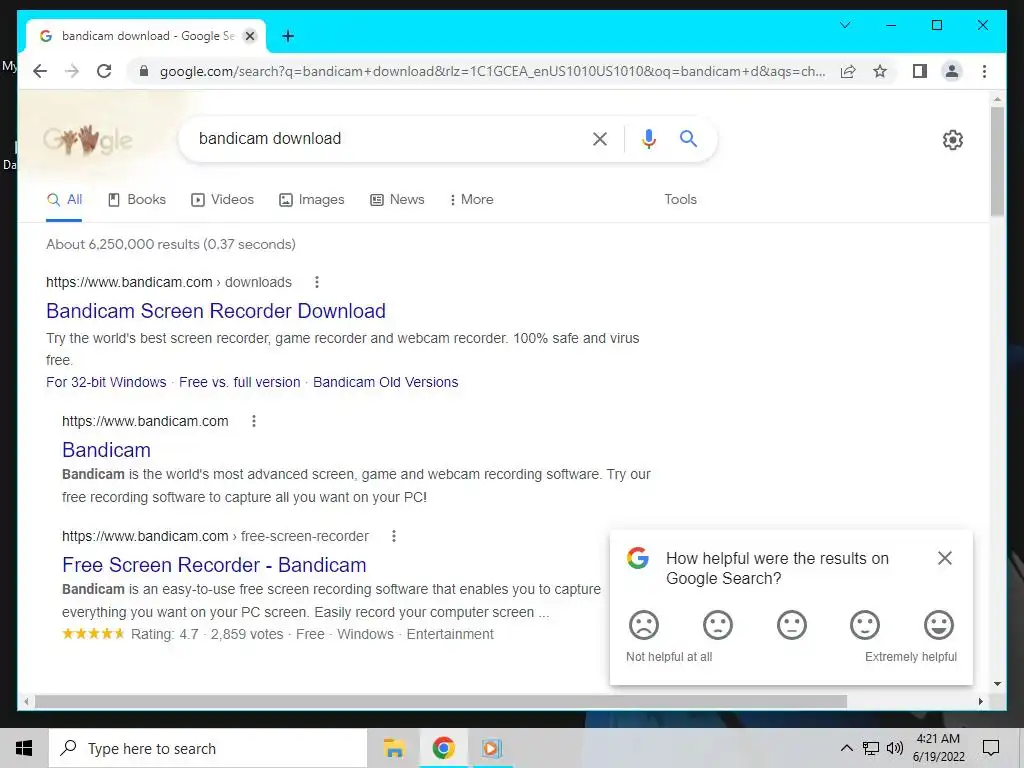Open Chrome three-dot menu
The image size is (1024, 768).
[x=984, y=71]
